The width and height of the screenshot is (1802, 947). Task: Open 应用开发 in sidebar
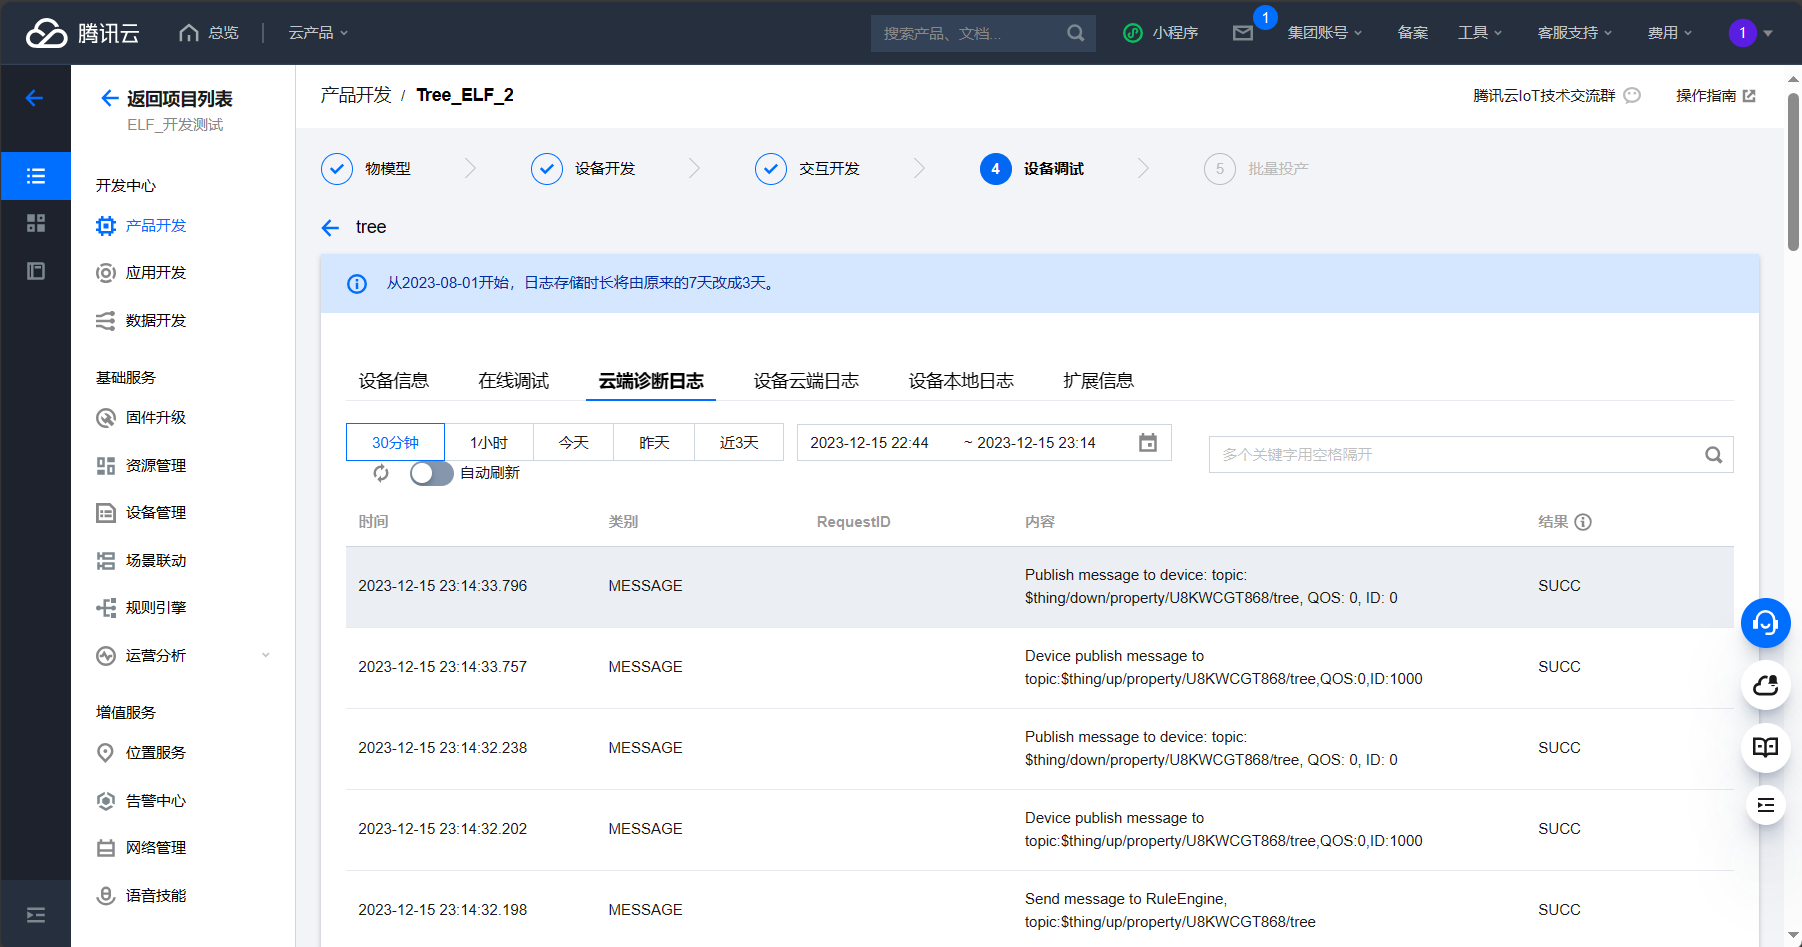[x=141, y=273]
